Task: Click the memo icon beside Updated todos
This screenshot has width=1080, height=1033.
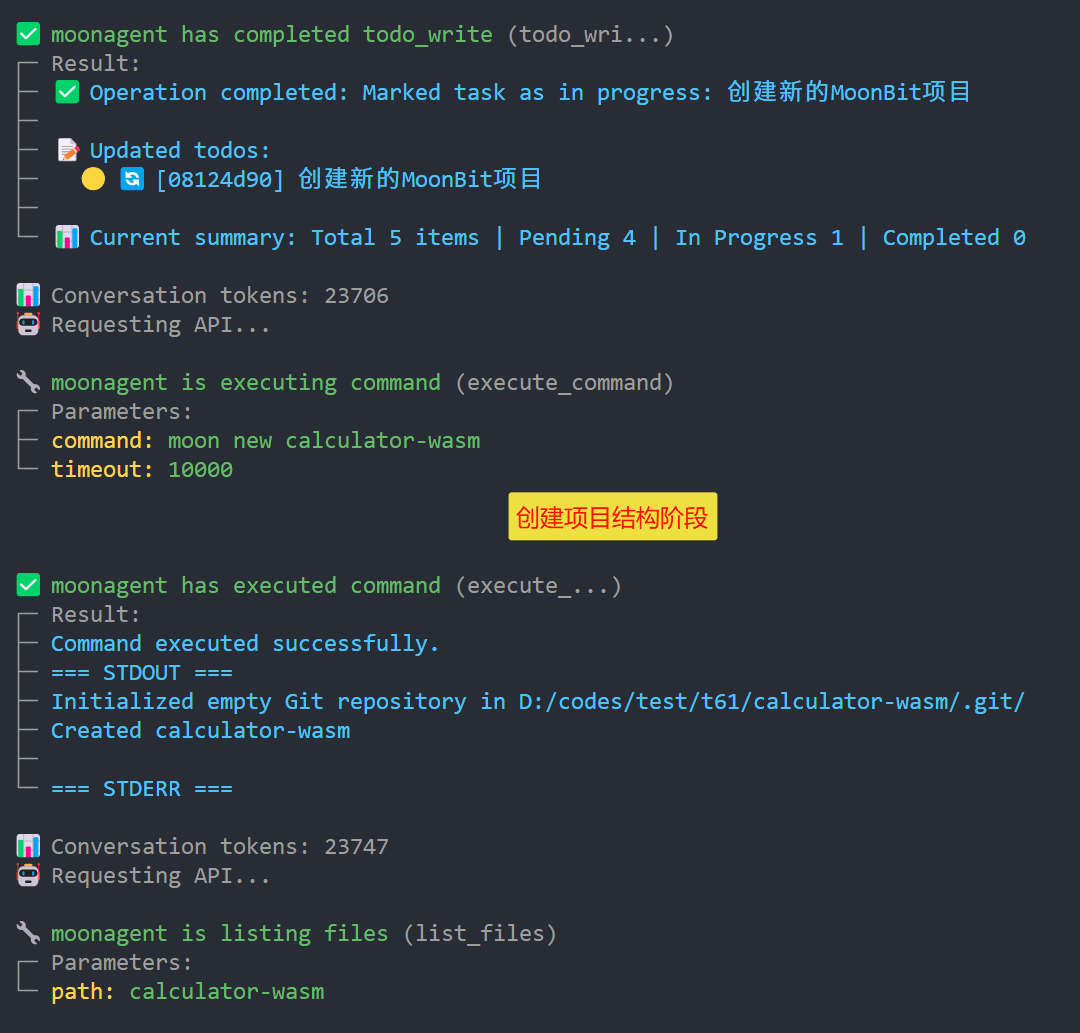Action: [67, 151]
